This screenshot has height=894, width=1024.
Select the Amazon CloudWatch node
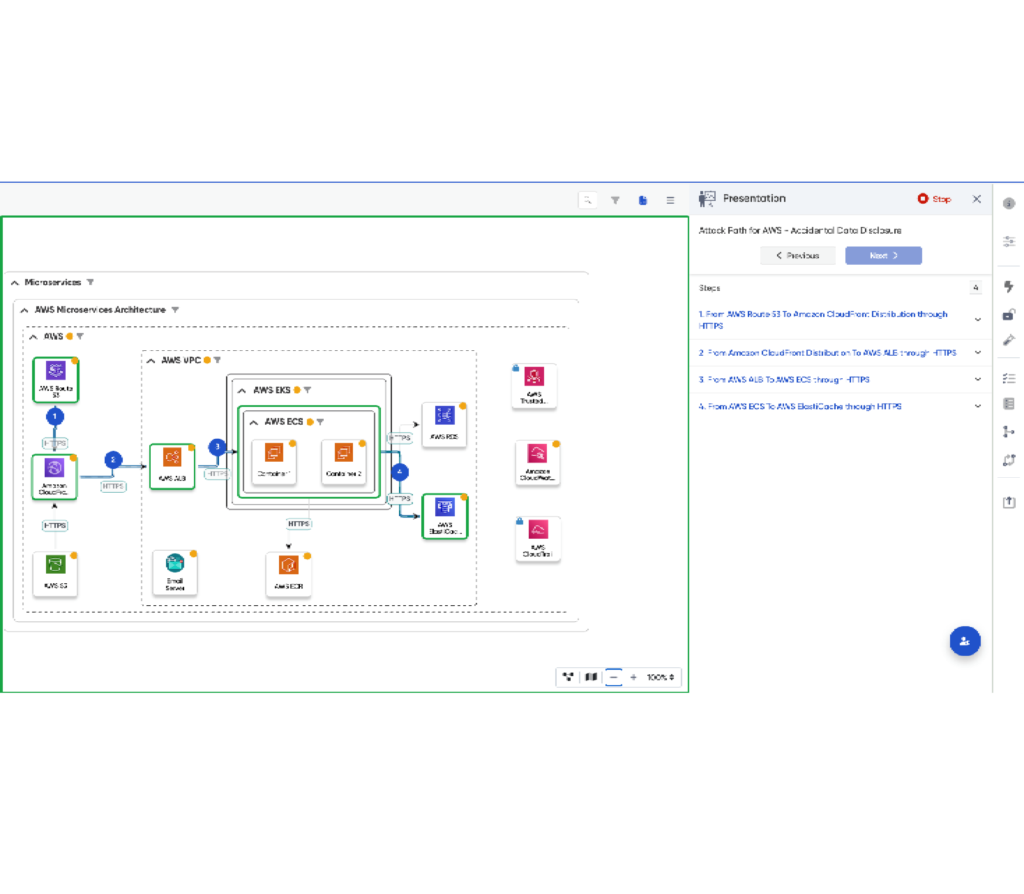point(537,463)
